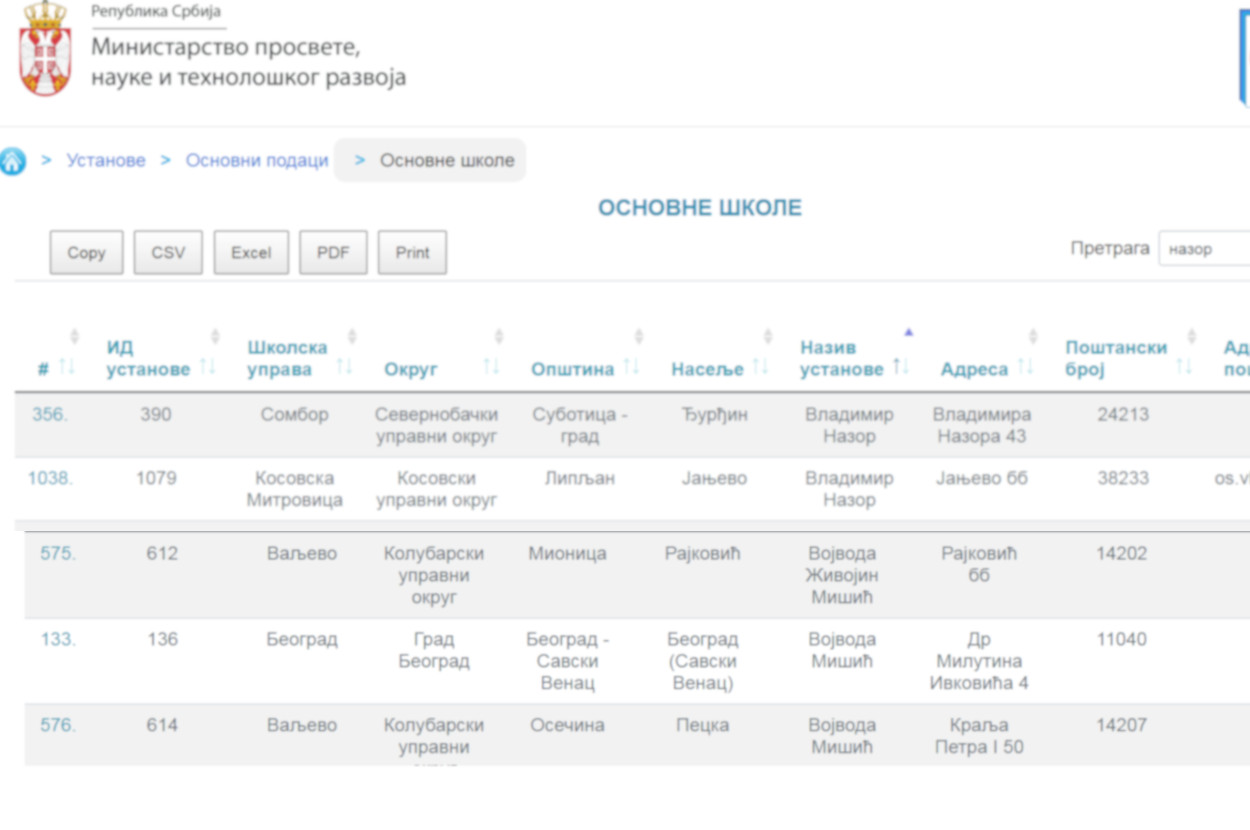The image size is (1250, 830).
Task: Focus the Претрага search field
Action: click(x=1205, y=249)
